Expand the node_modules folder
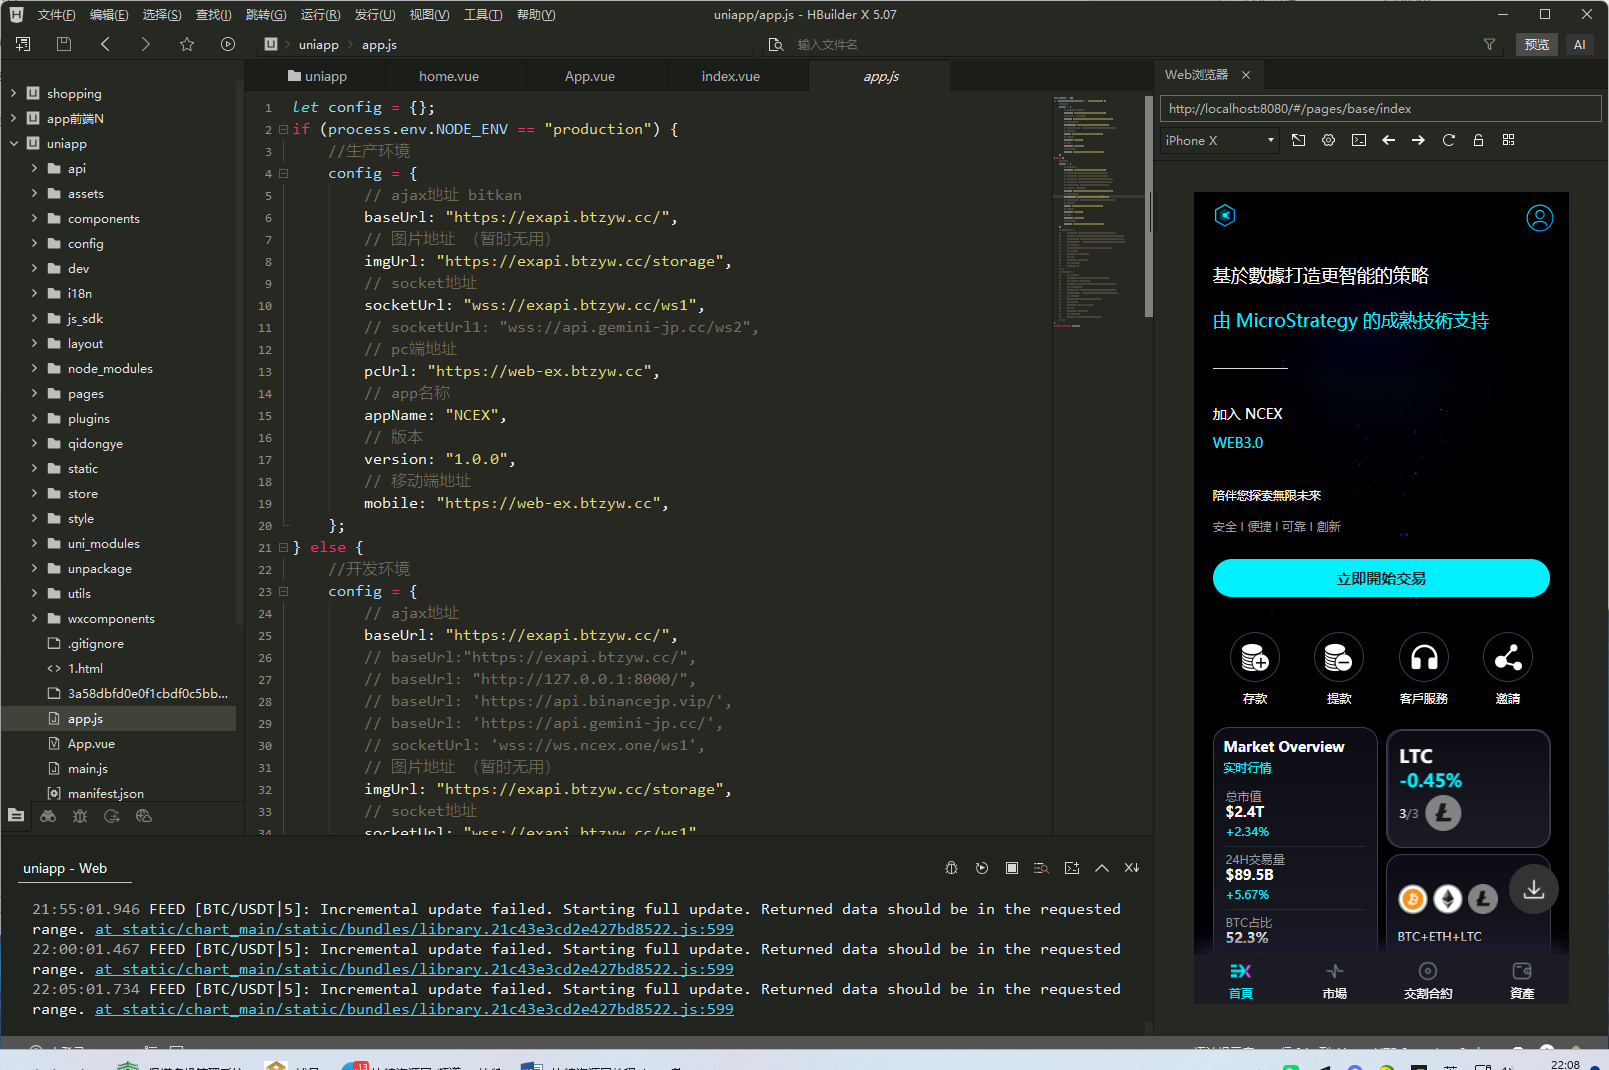Screen dimensions: 1609x1070 [34, 368]
